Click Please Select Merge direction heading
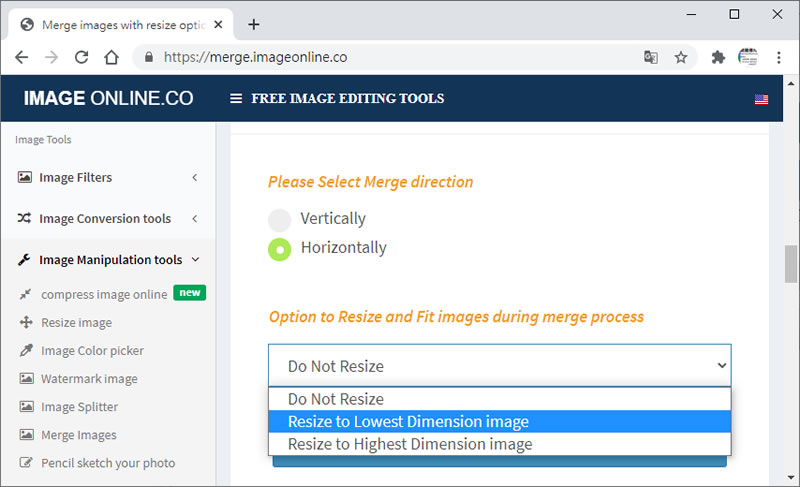Screen dimensions: 800x487 pyautogui.click(x=370, y=182)
